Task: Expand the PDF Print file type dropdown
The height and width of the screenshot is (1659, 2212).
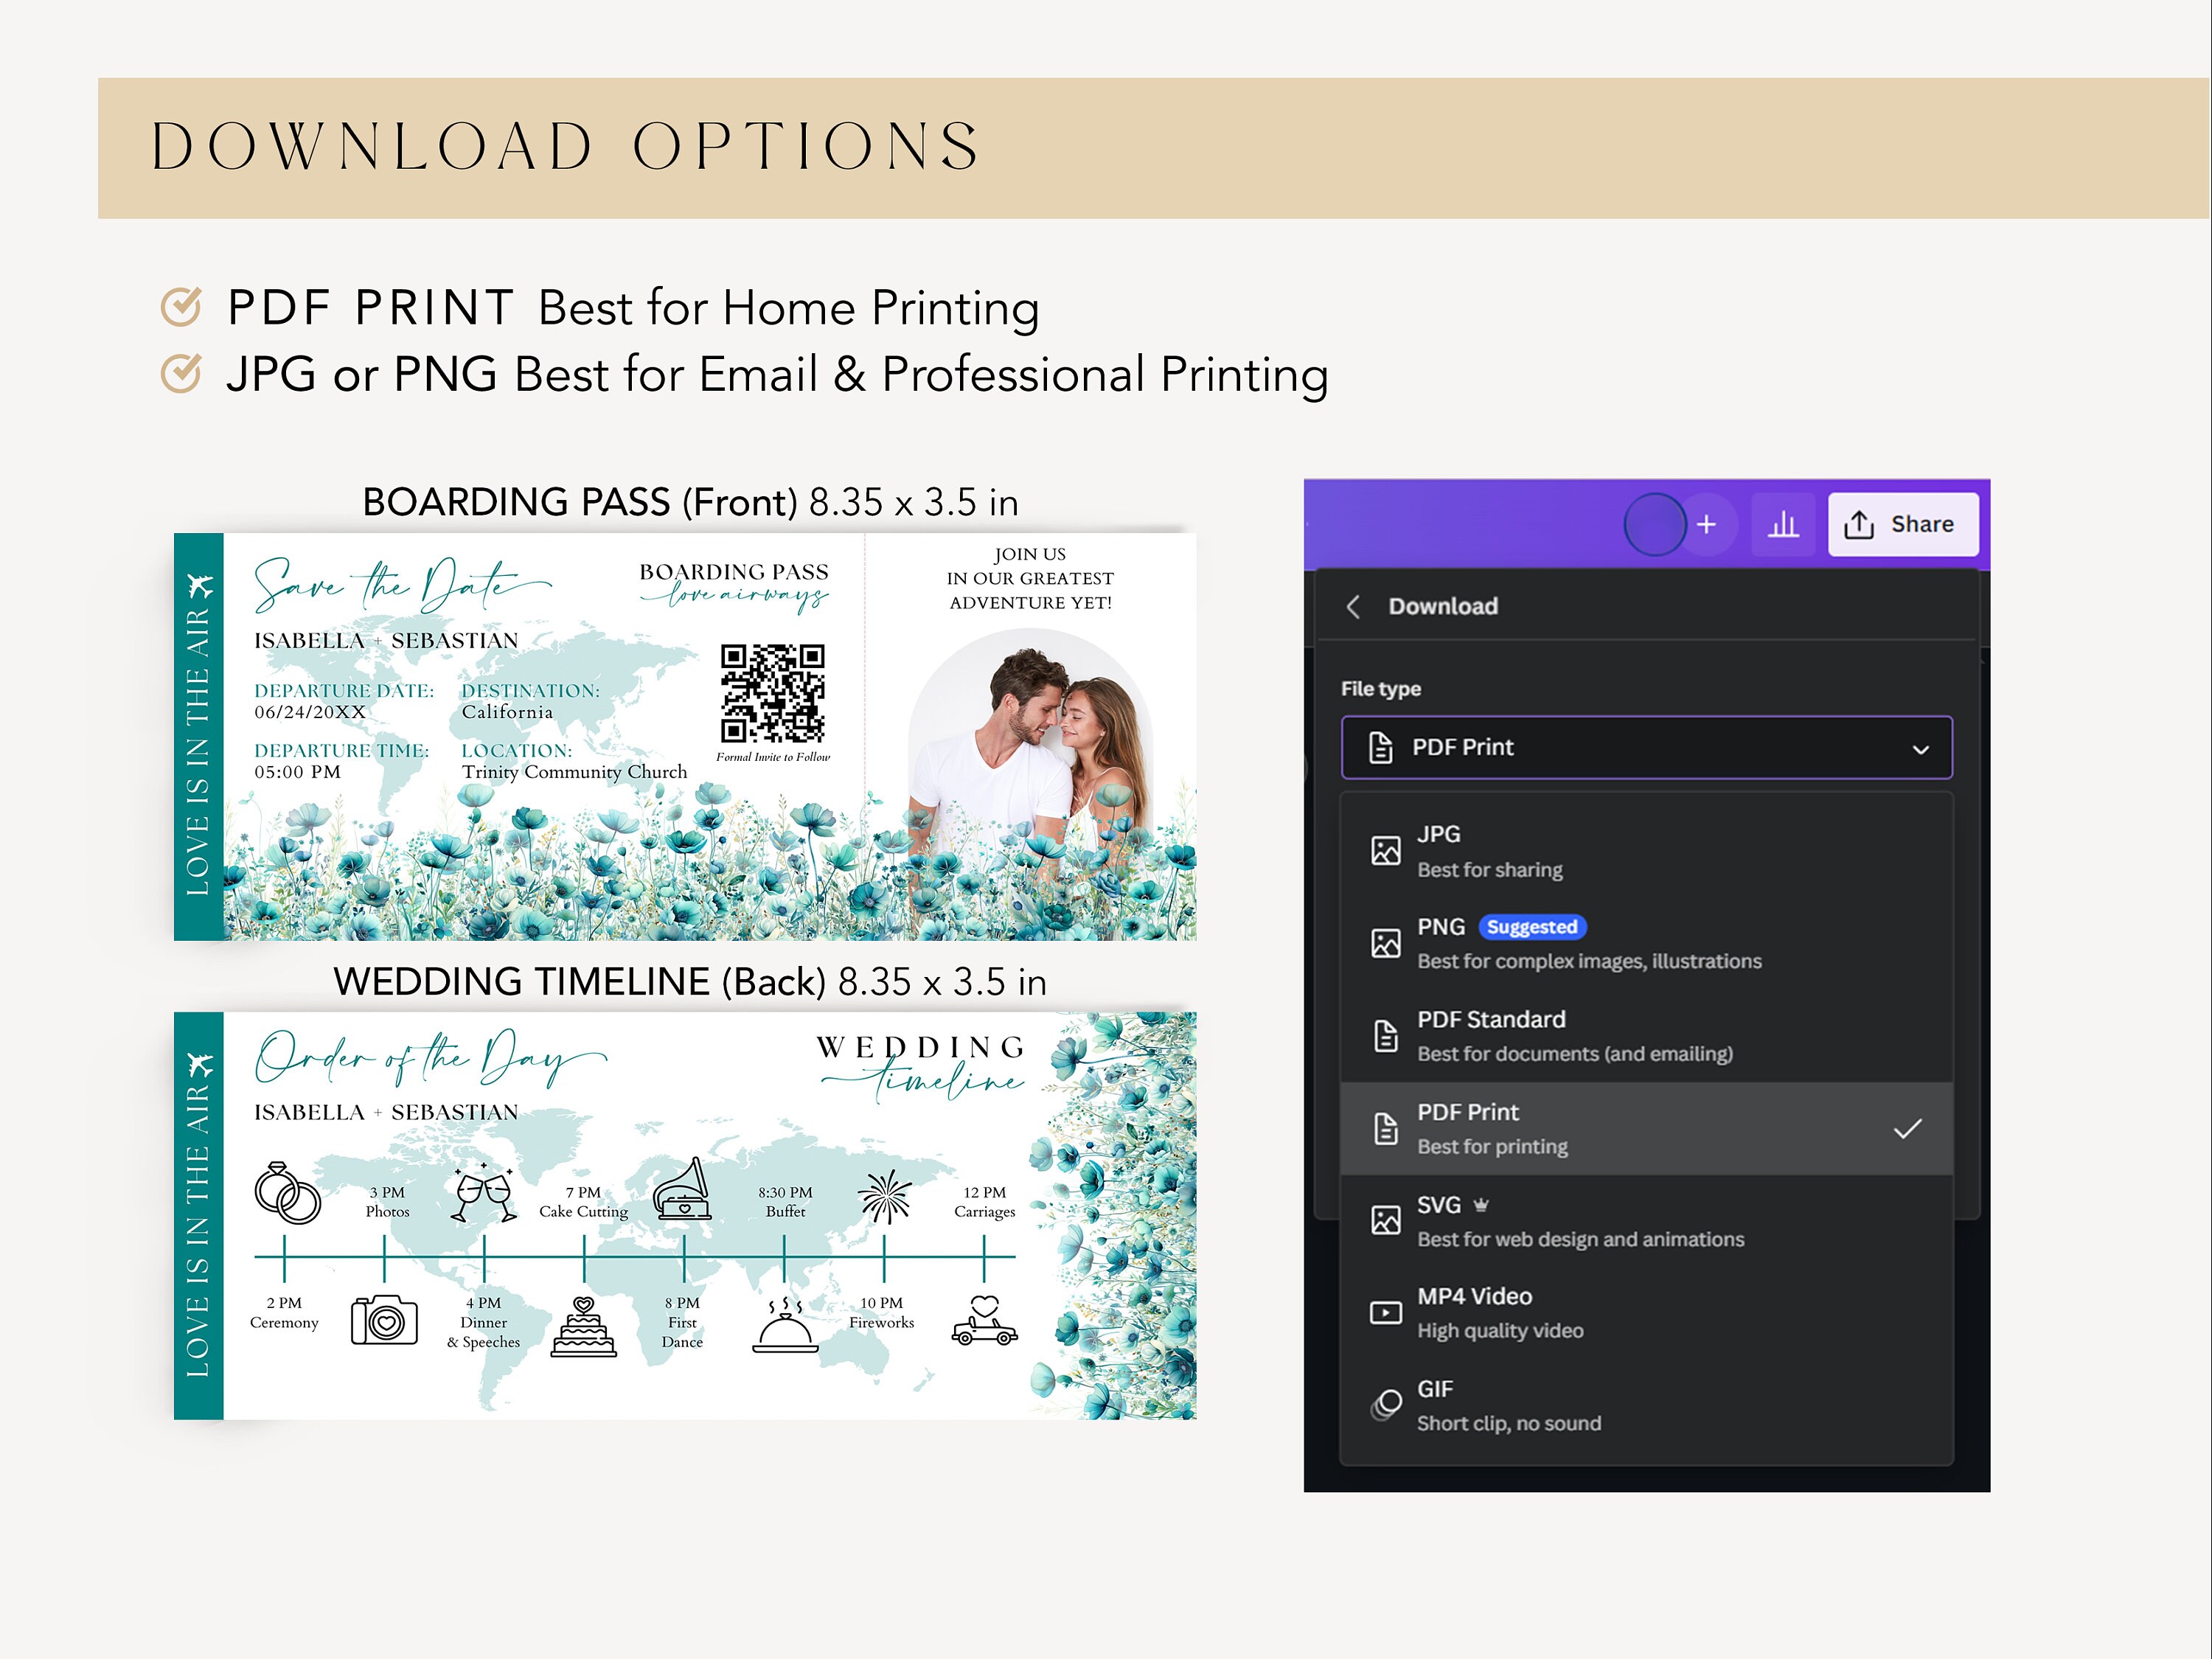Action: pos(1646,747)
